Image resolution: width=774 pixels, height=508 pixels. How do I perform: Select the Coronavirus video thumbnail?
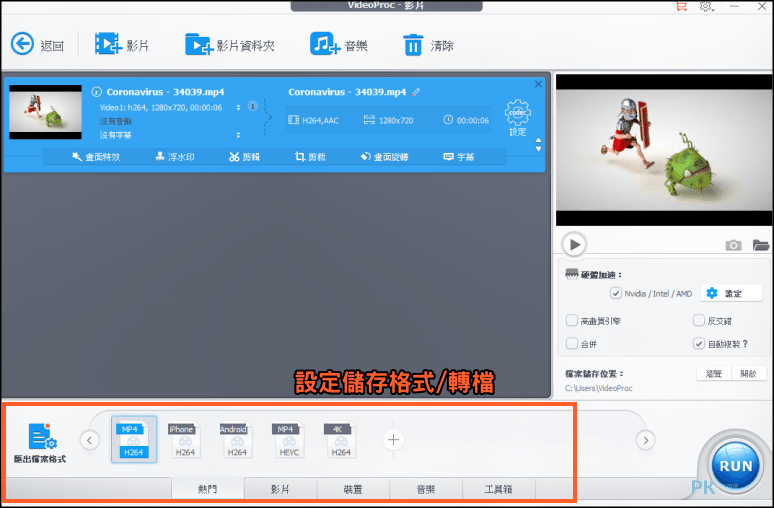point(45,112)
